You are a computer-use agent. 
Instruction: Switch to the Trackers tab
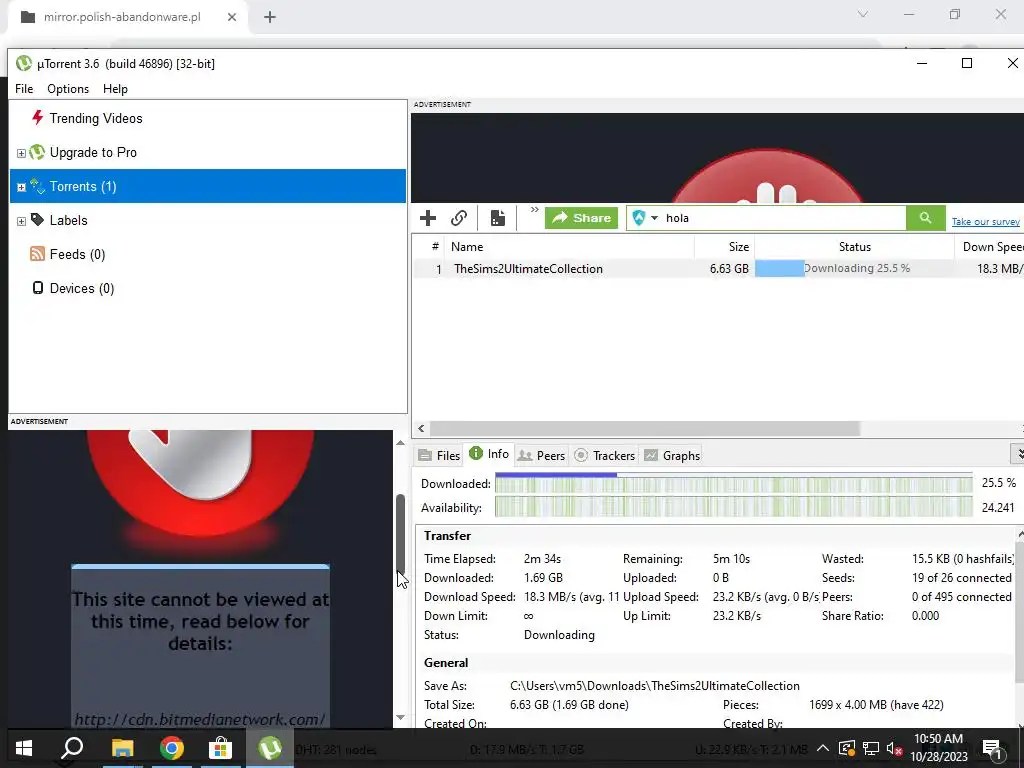[604, 455]
